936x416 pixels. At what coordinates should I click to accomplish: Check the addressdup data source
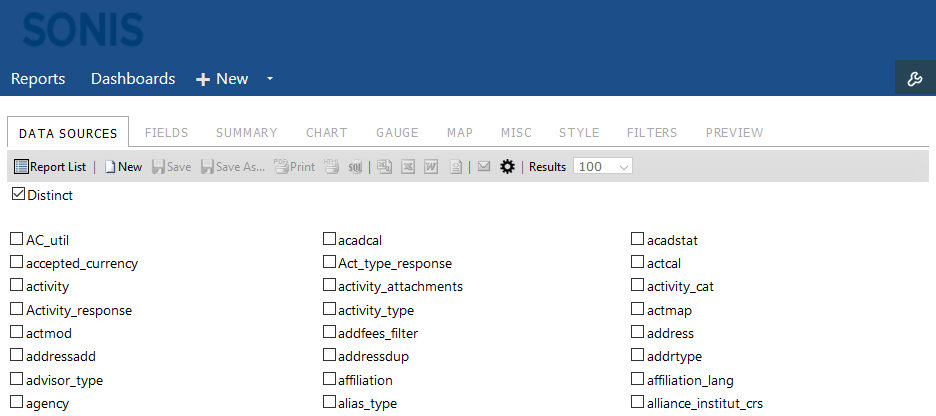tap(330, 355)
